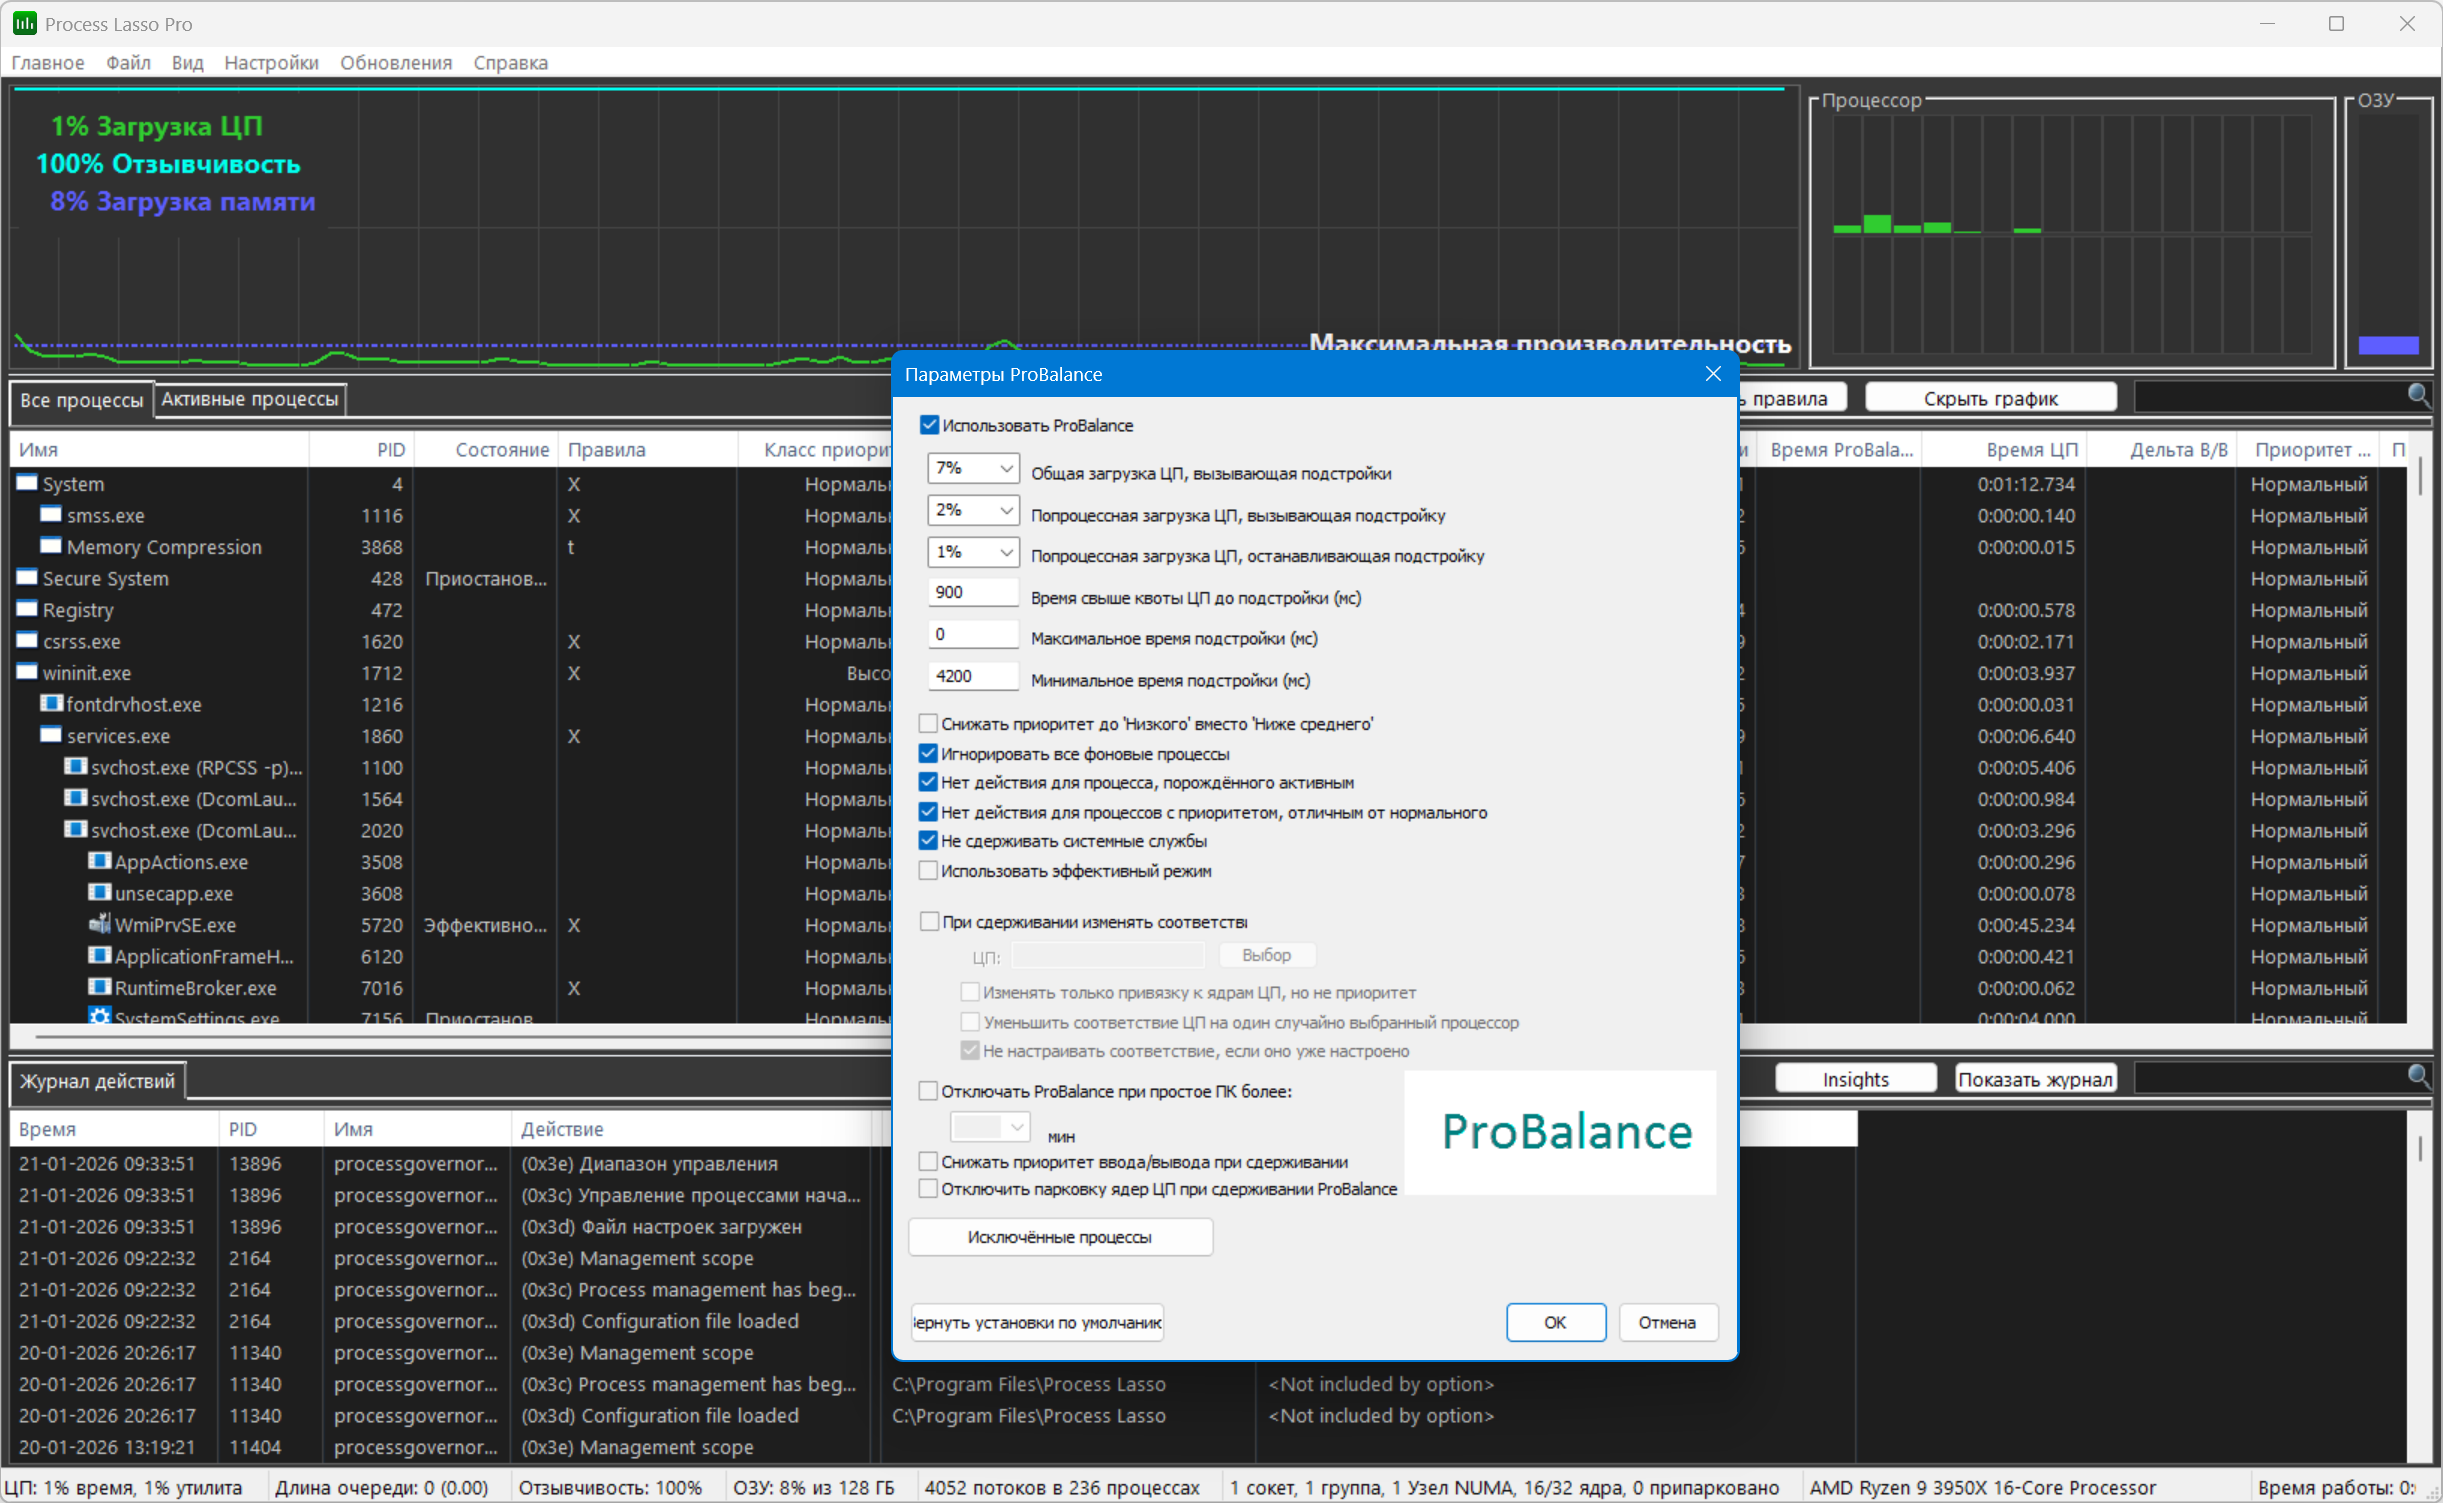Screen dimensions: 2443x1503
Task: Disable 'Игнорировать все фоновые процессы' checkbox
Action: point(929,753)
